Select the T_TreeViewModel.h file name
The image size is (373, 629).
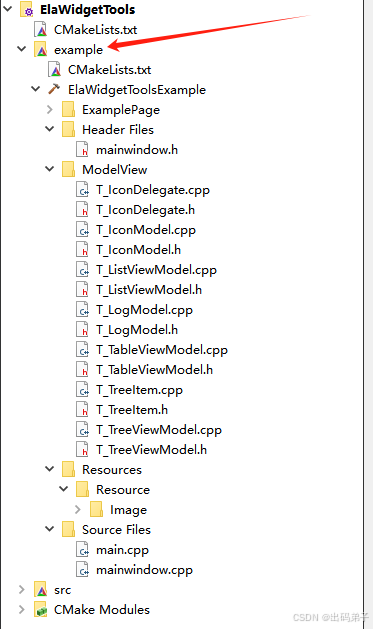(x=152, y=450)
